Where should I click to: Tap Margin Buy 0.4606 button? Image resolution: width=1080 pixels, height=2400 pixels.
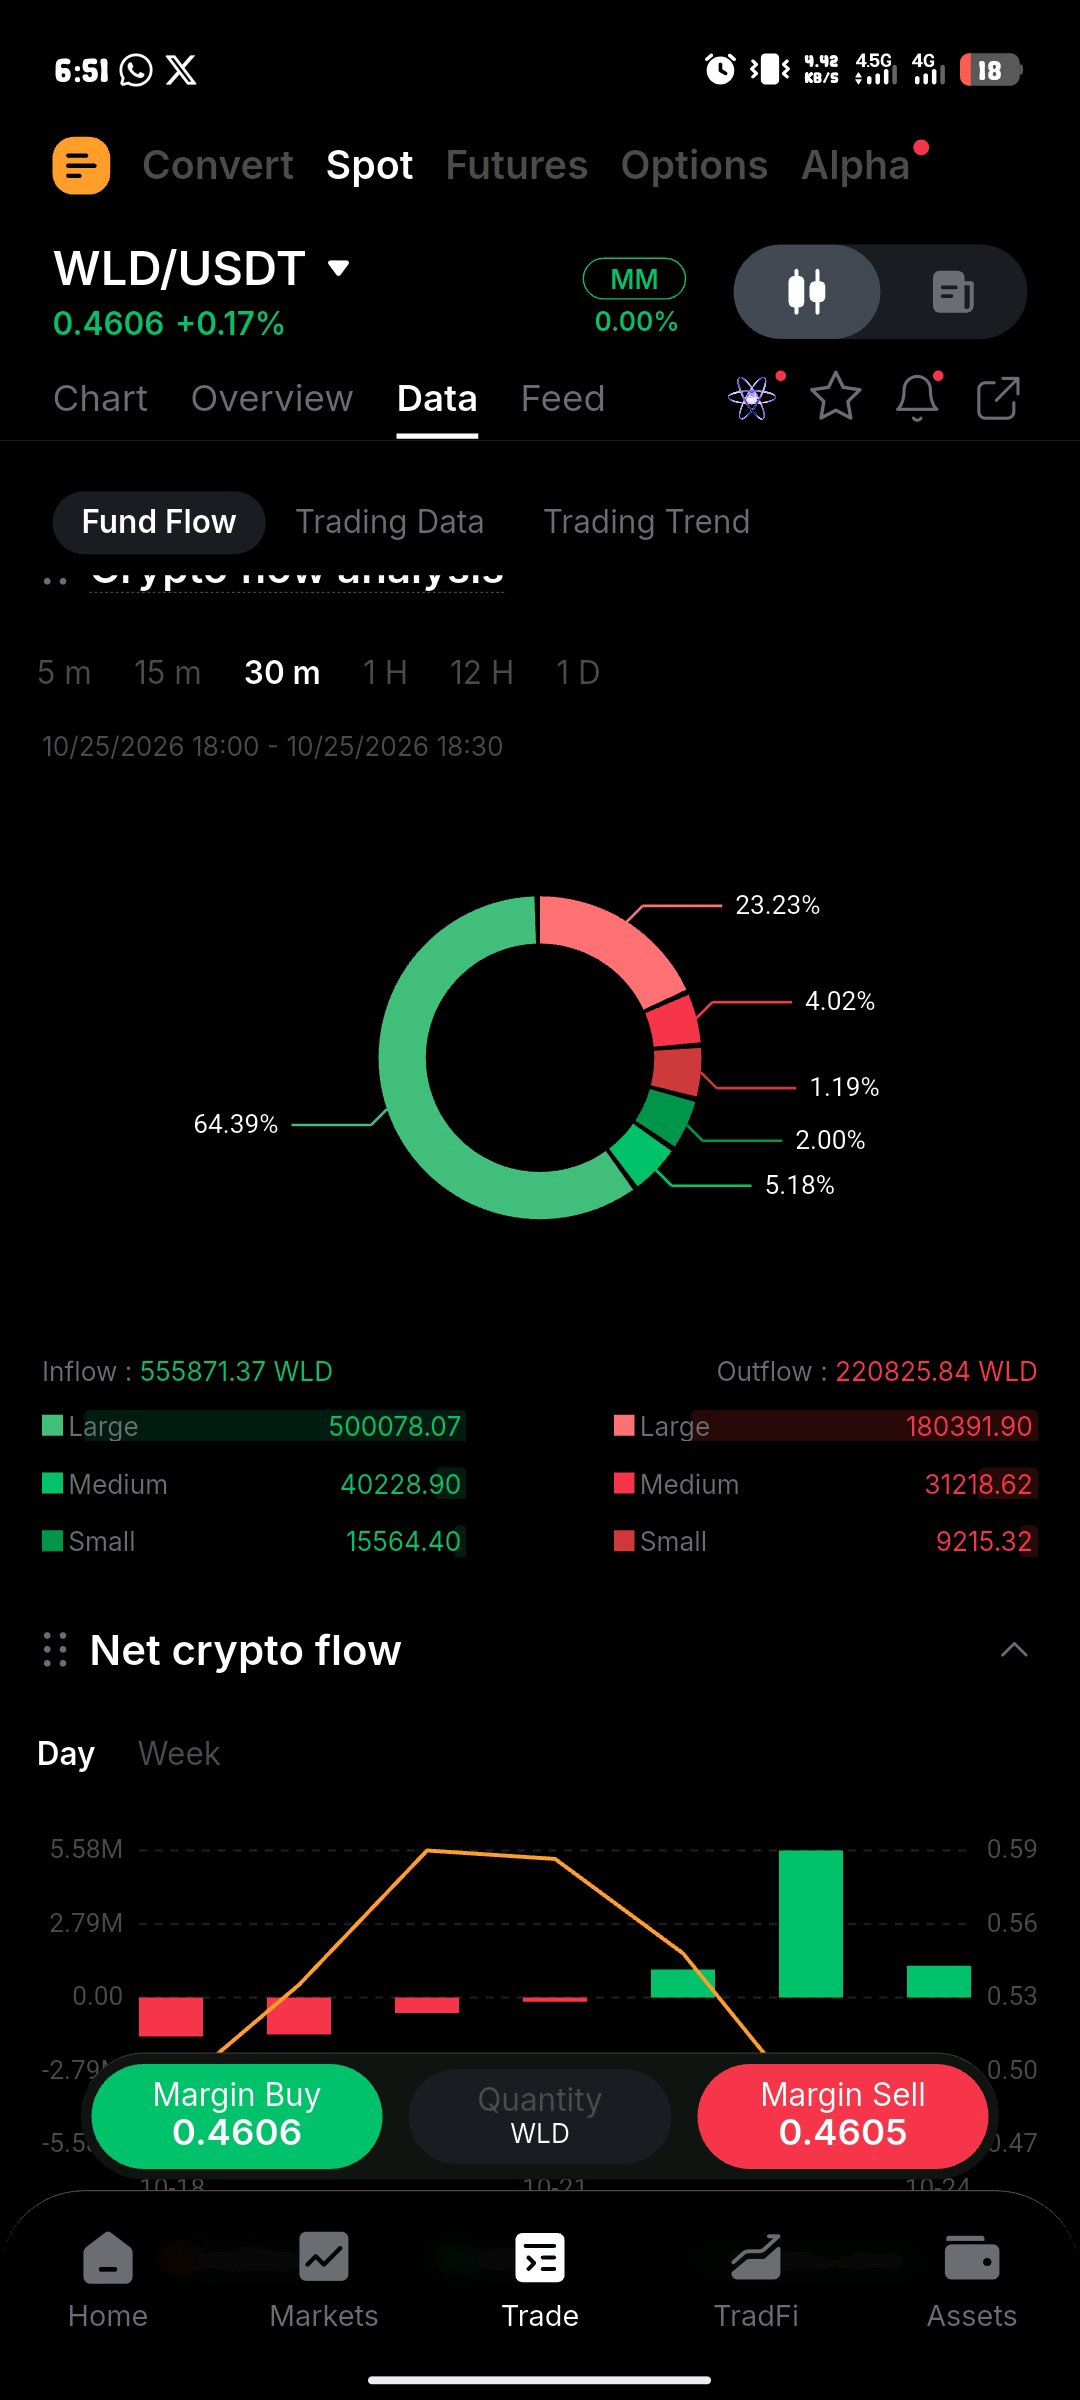237,2116
